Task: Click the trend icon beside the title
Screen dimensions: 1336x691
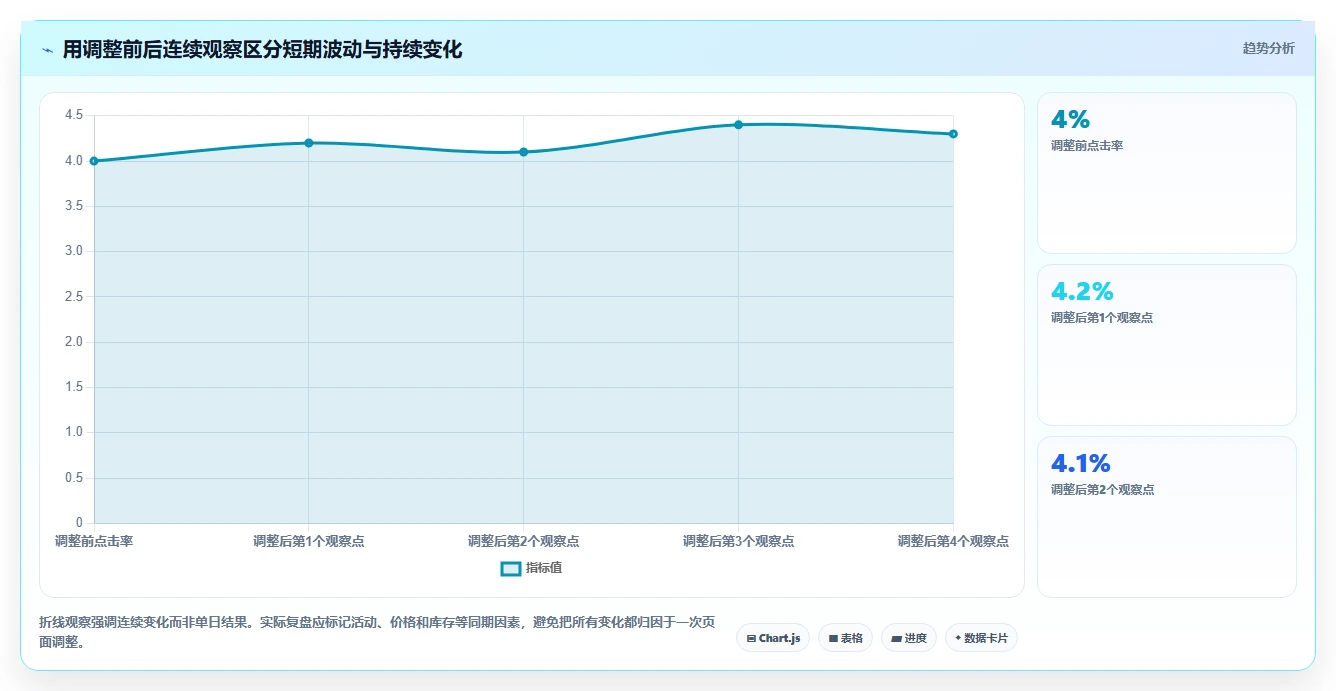Action: click(x=47, y=50)
